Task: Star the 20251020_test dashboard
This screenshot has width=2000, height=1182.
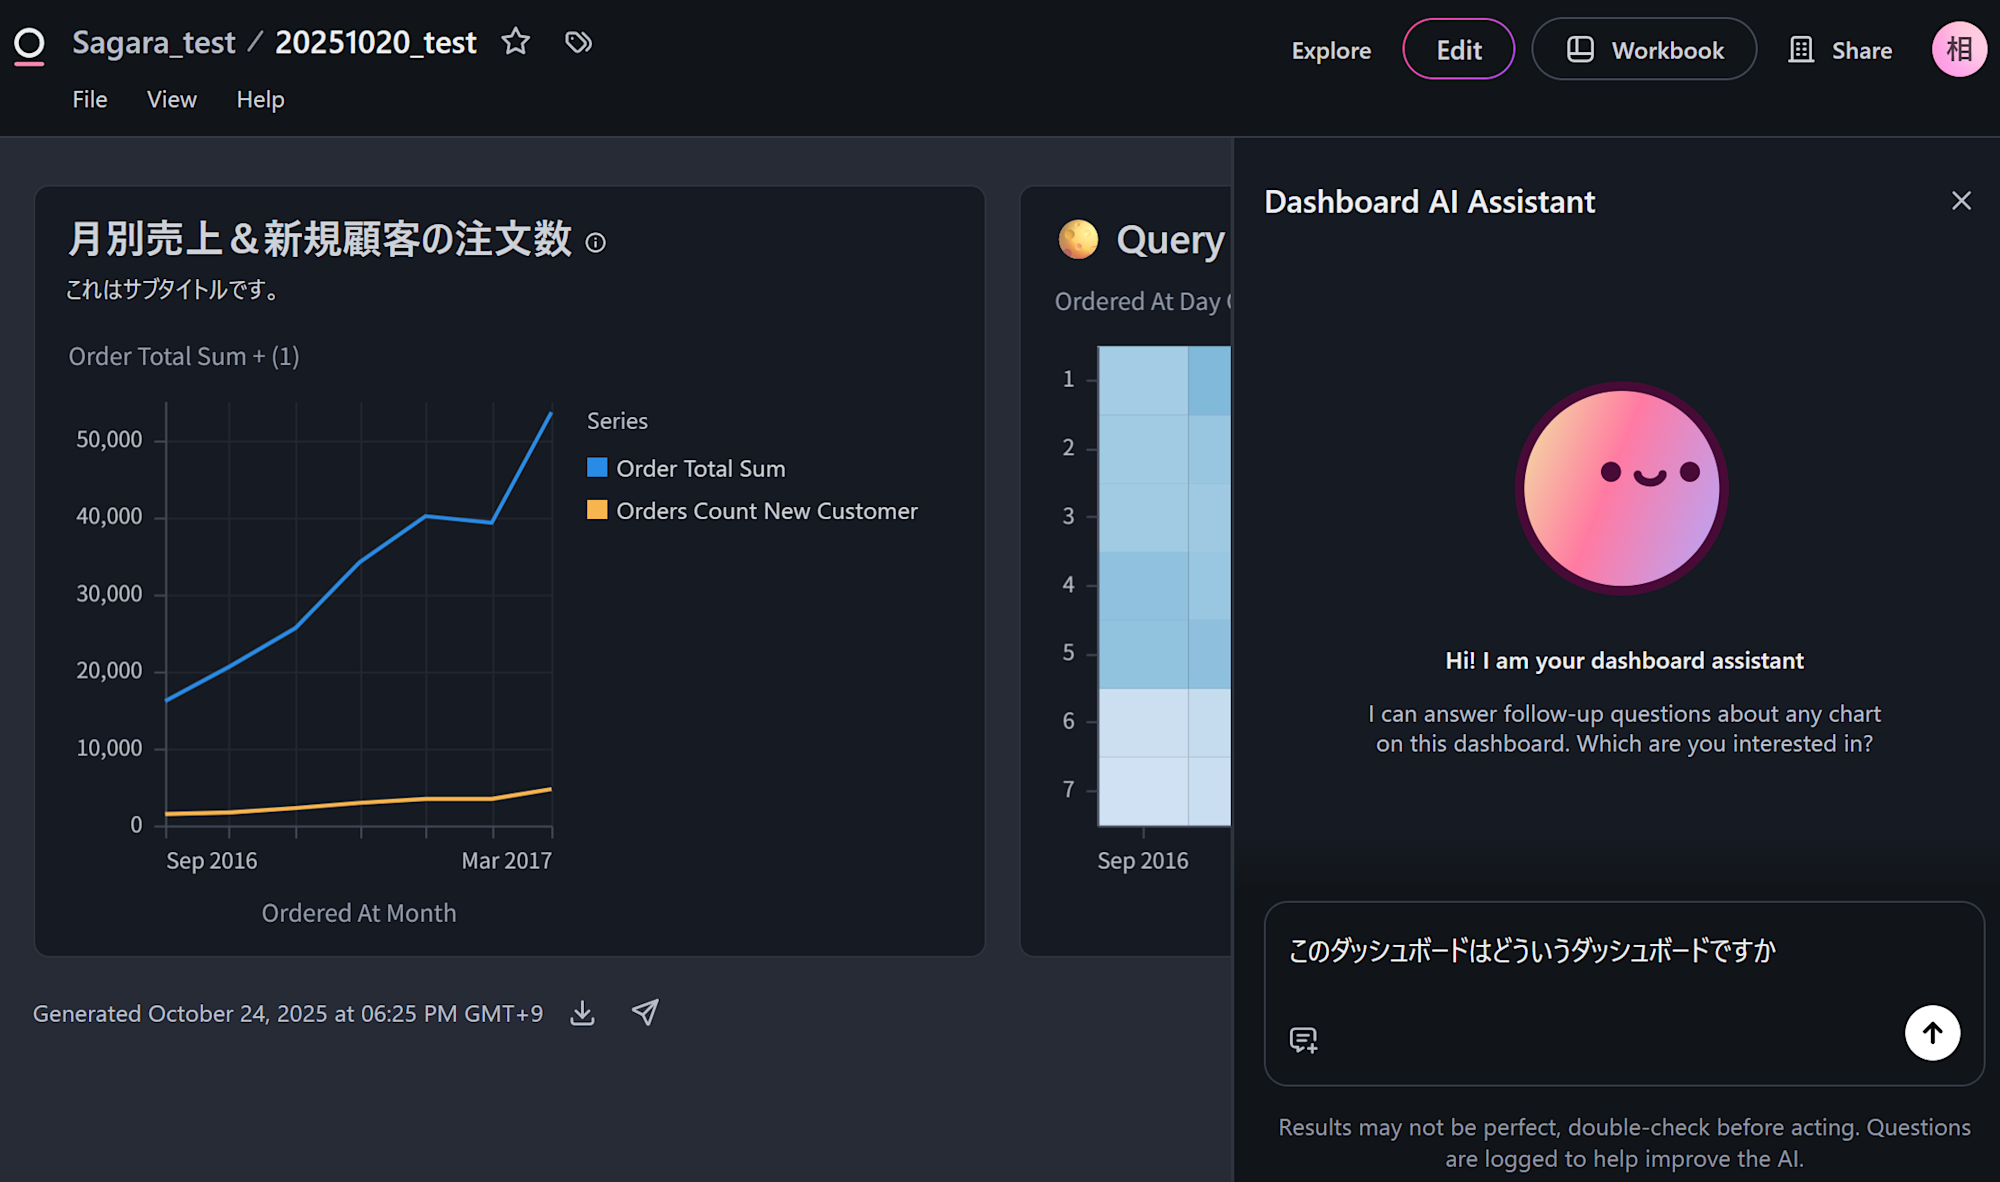Action: [x=516, y=42]
